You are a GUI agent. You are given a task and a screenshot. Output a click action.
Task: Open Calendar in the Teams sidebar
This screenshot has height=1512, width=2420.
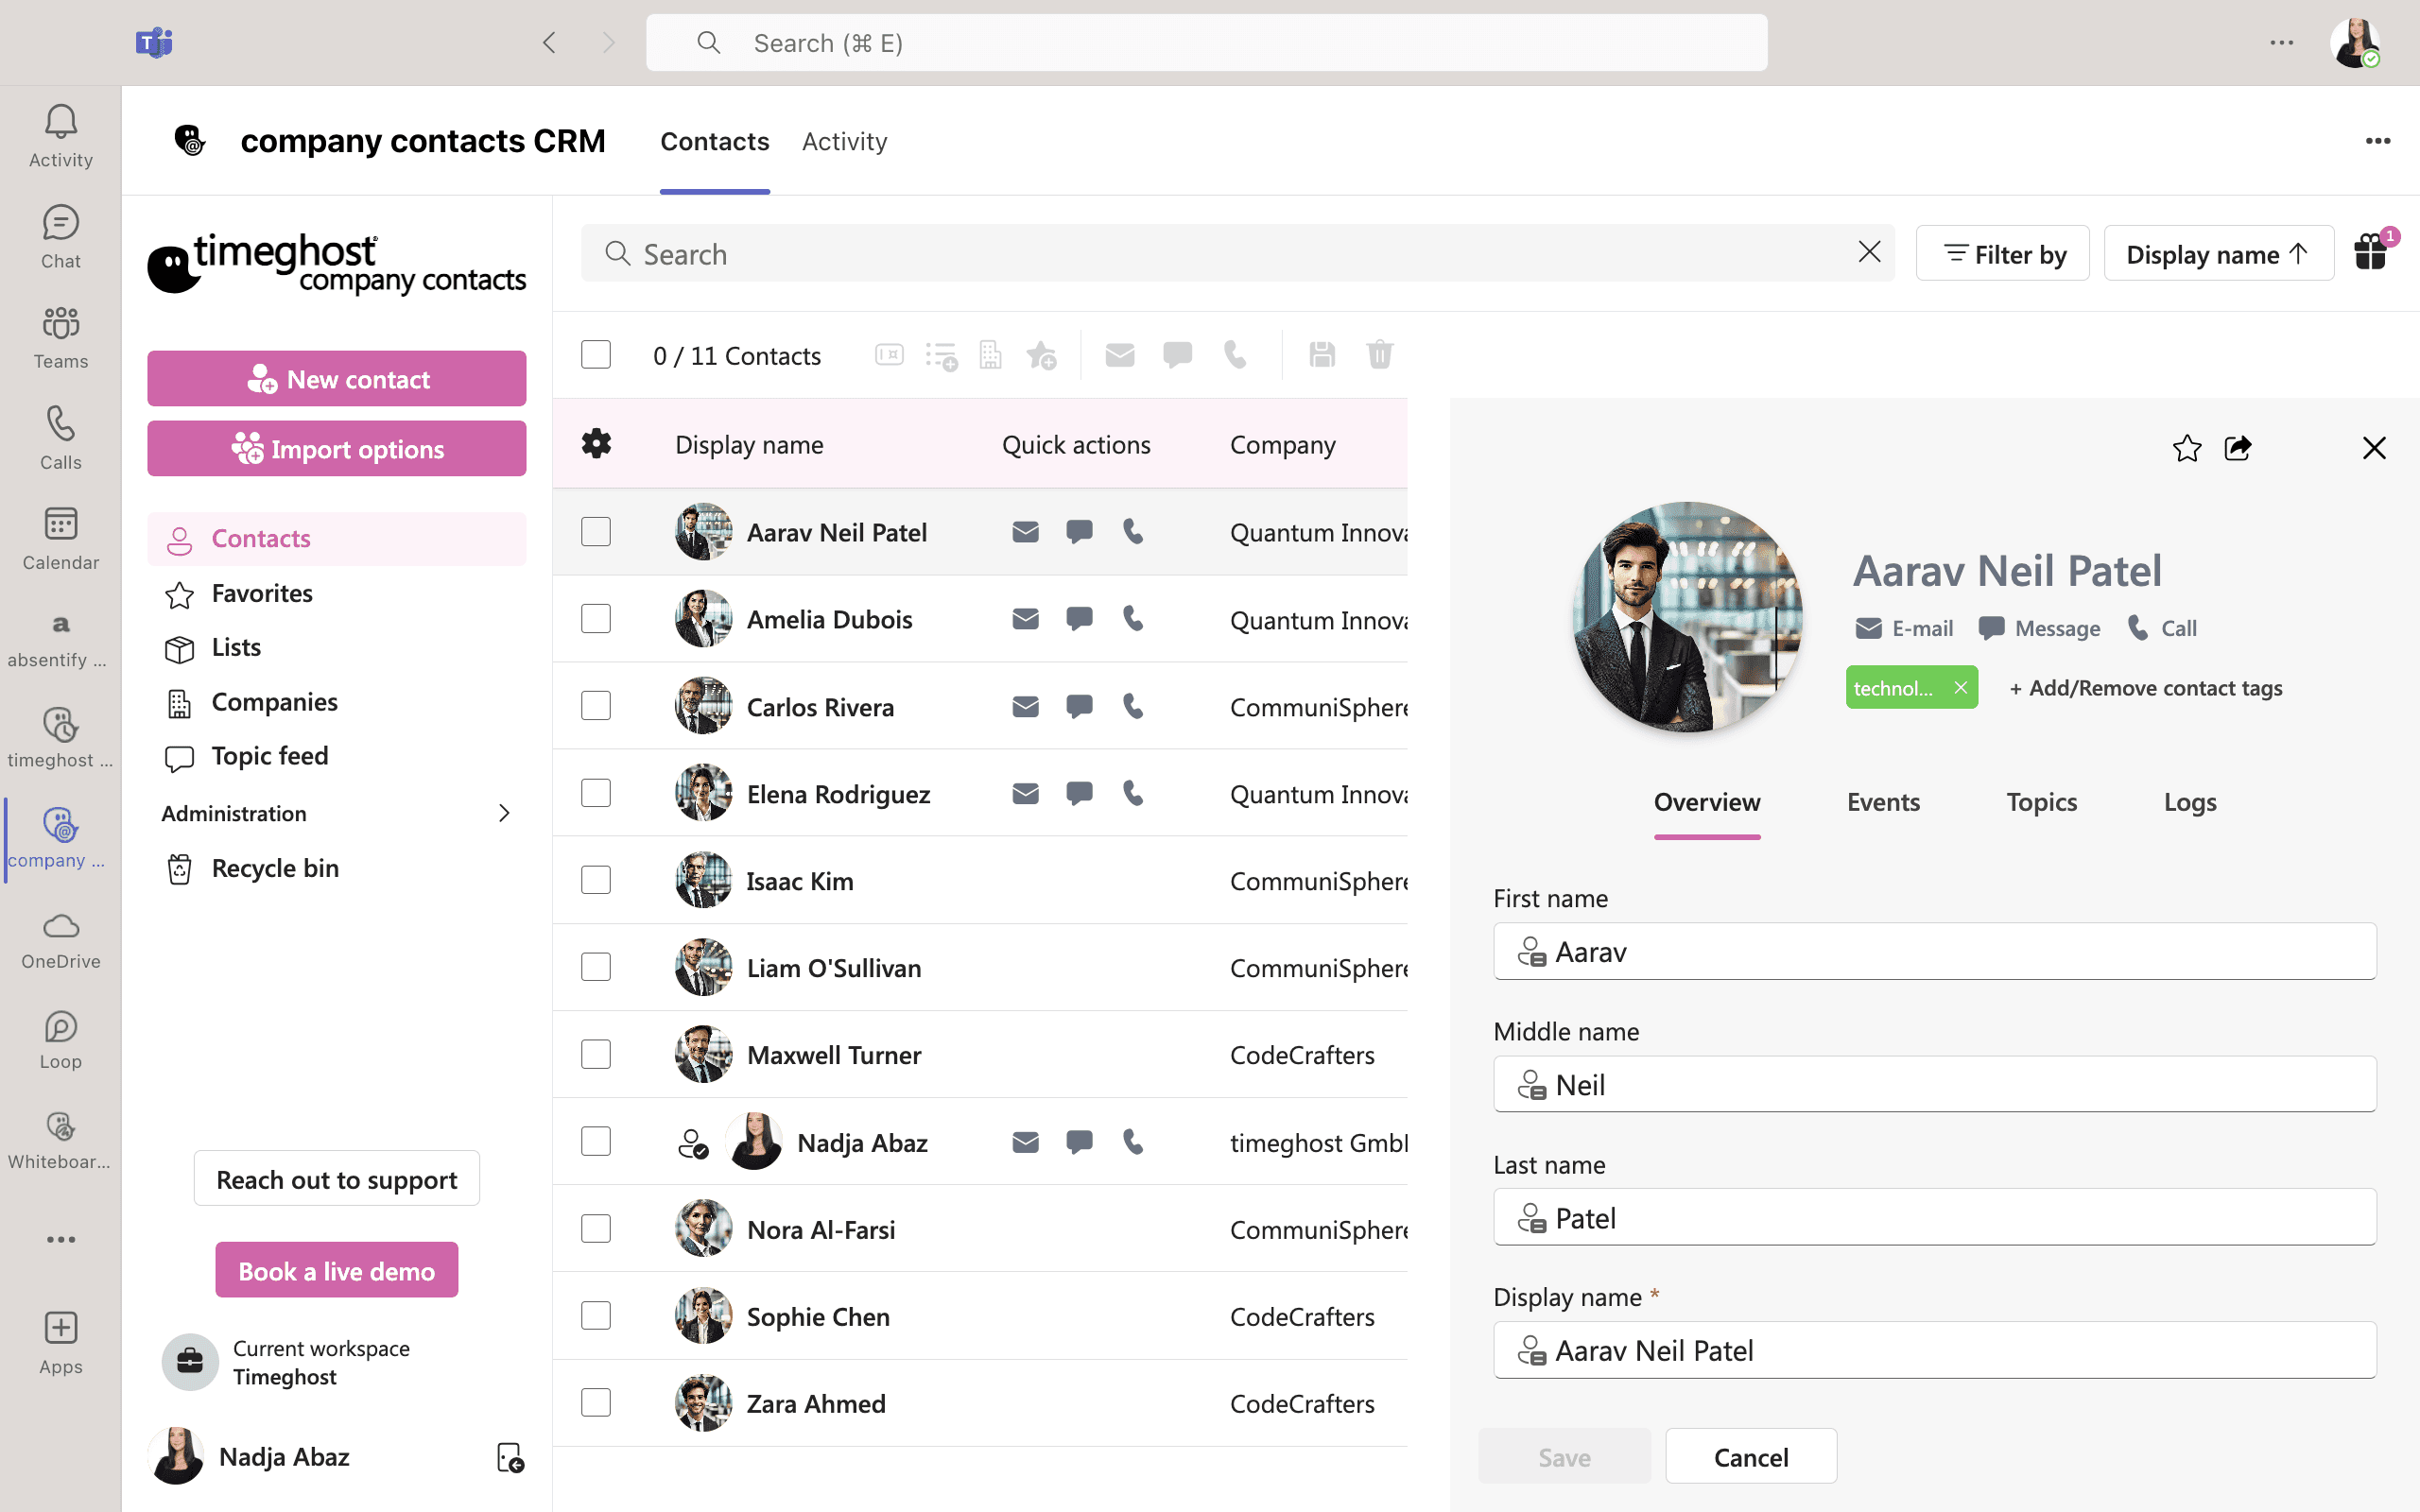pyautogui.click(x=60, y=538)
